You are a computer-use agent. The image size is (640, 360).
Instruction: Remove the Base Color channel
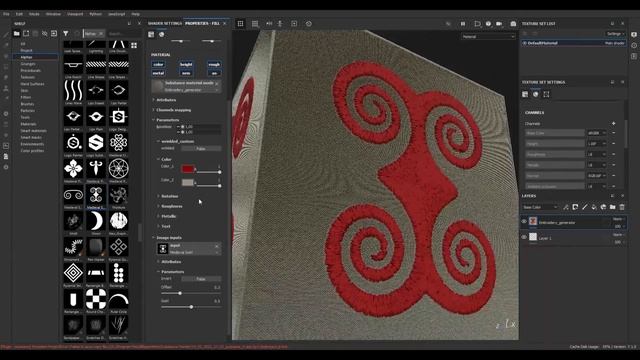coord(613,133)
